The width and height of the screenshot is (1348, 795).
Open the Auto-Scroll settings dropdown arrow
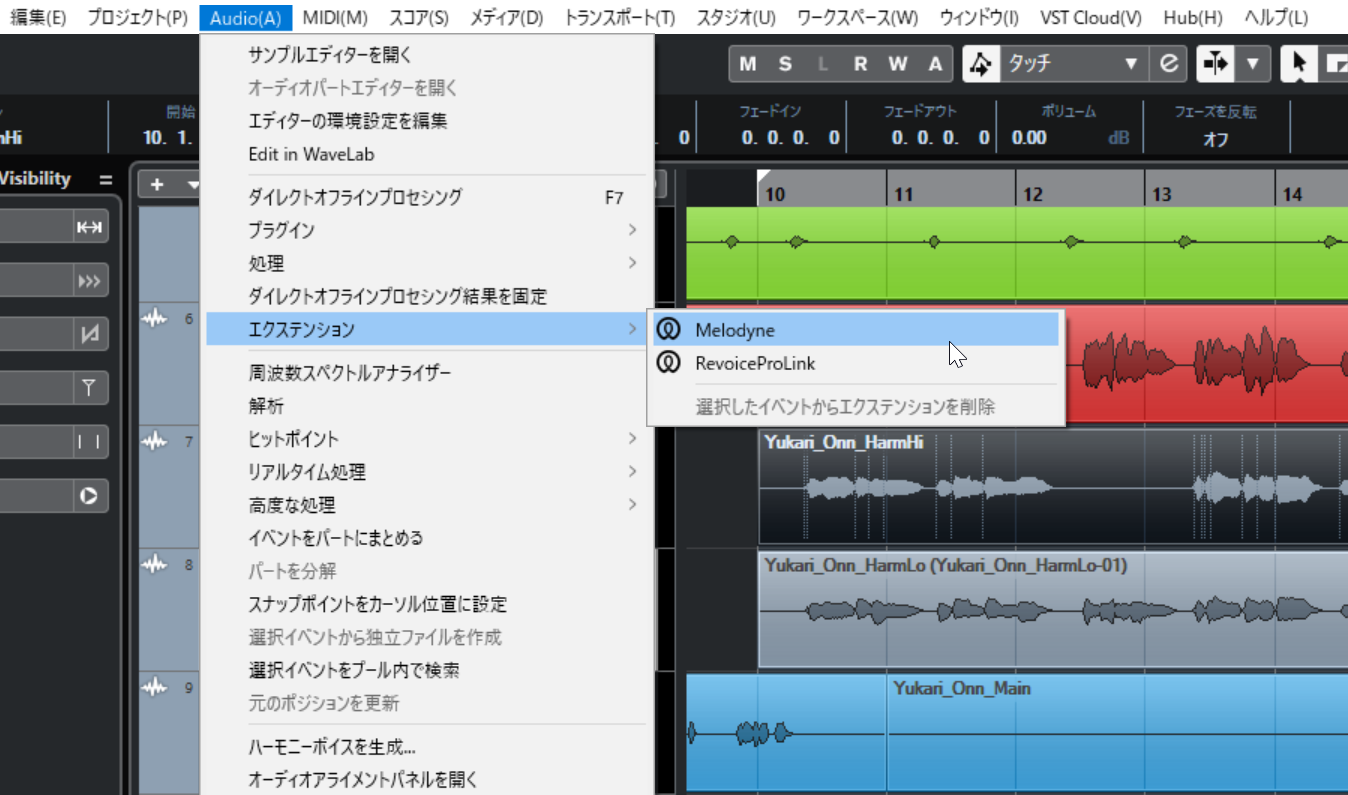(1252, 64)
